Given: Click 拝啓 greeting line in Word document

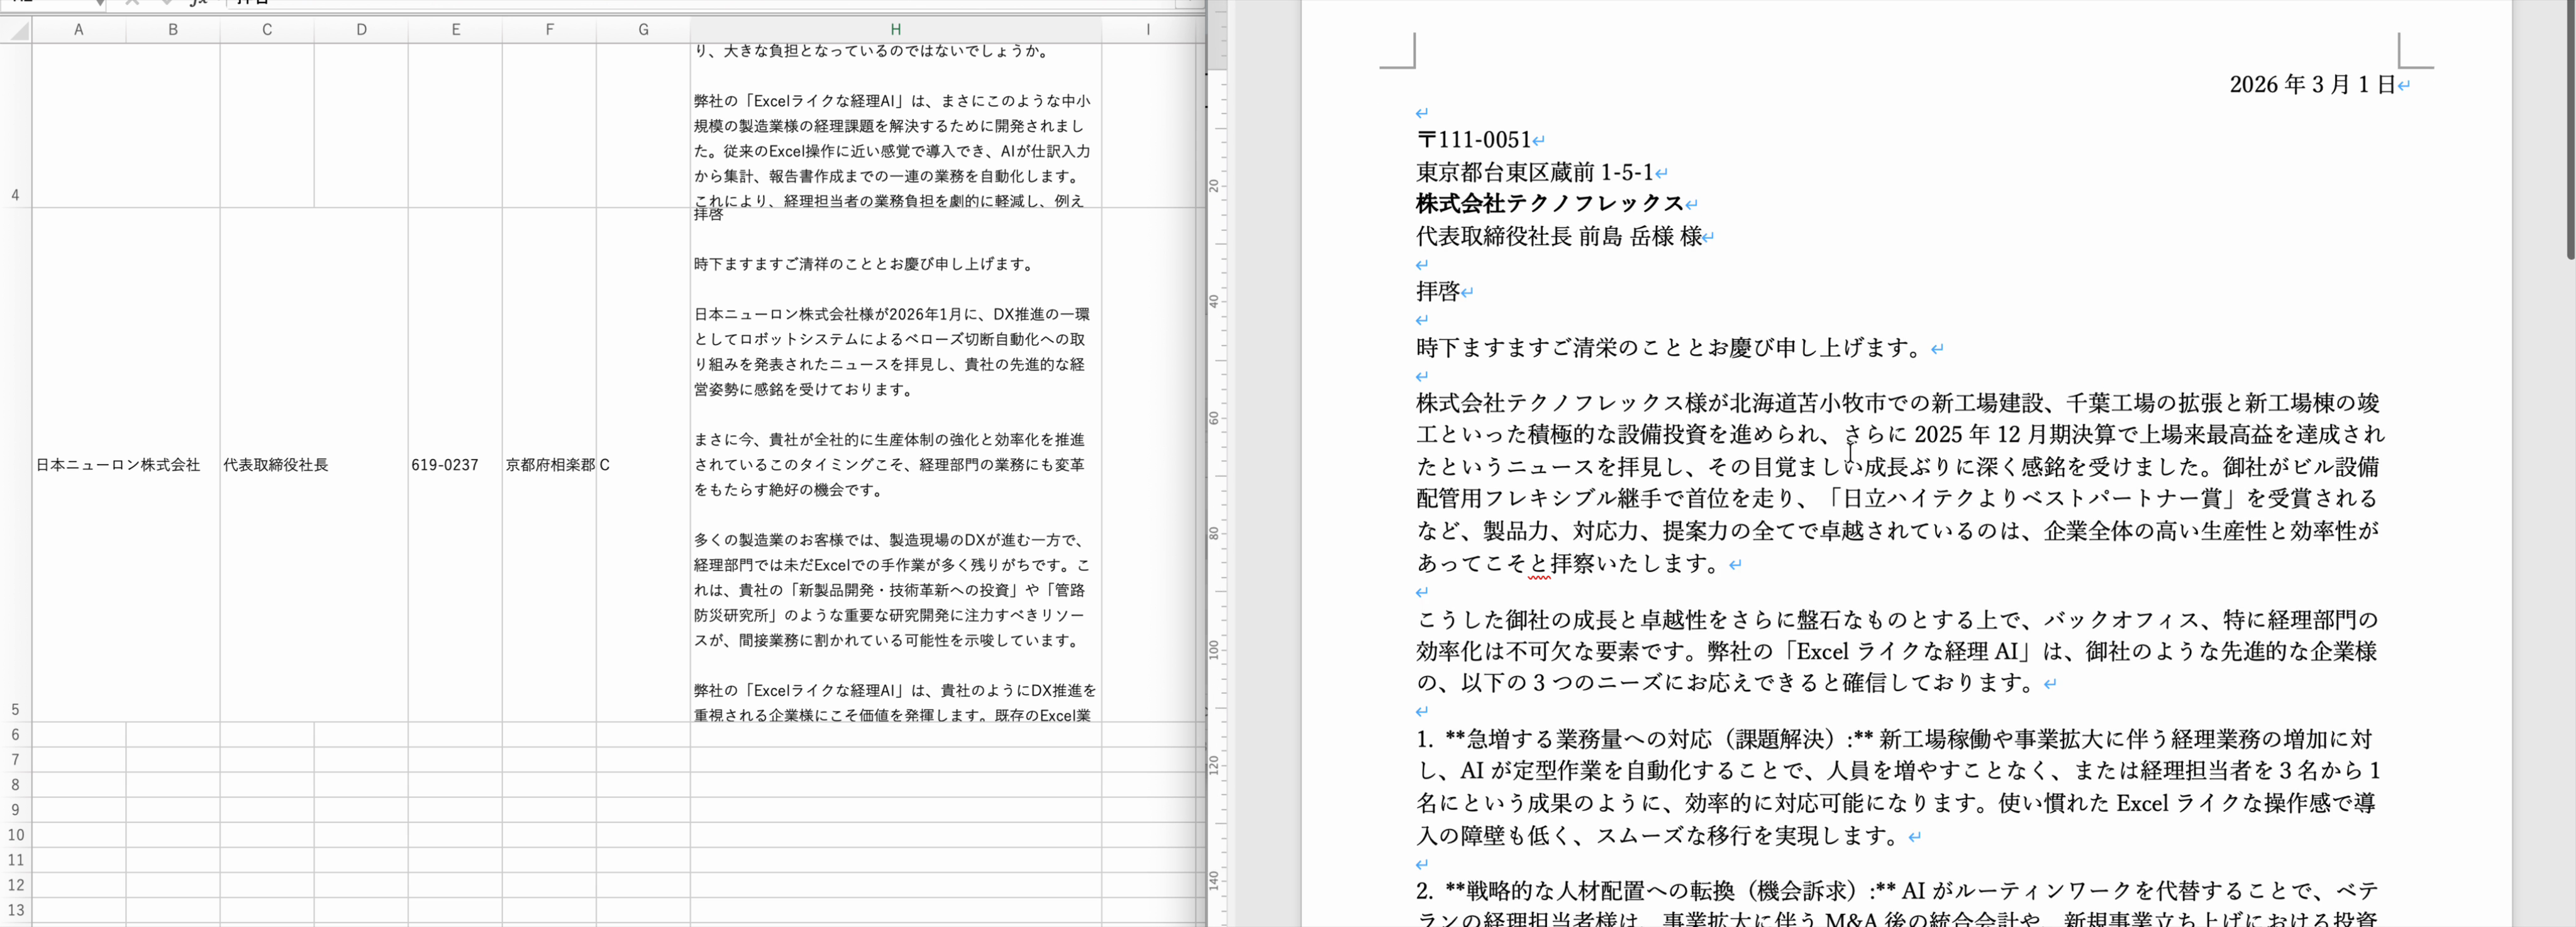Looking at the screenshot, I should [1438, 292].
